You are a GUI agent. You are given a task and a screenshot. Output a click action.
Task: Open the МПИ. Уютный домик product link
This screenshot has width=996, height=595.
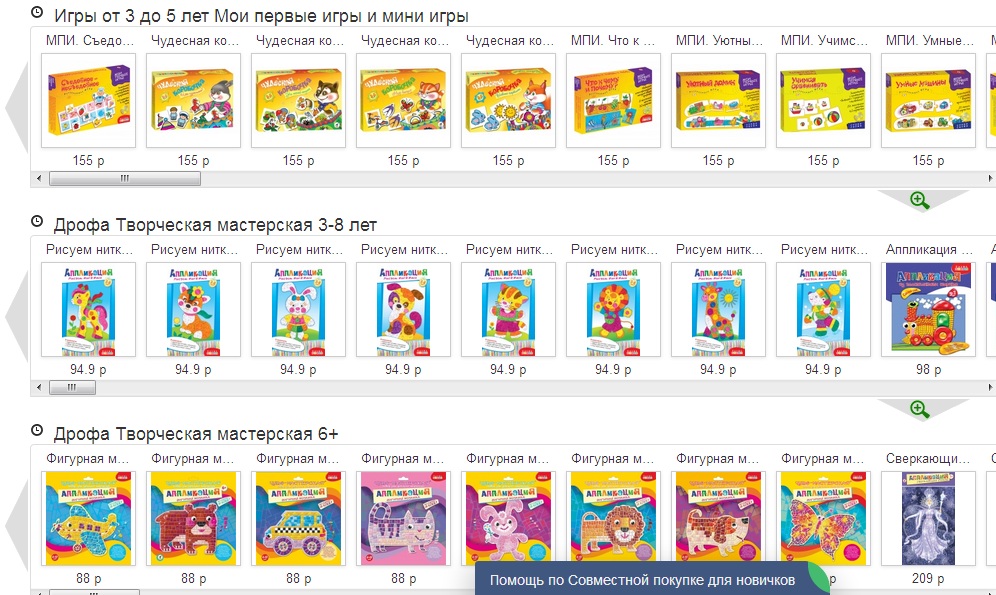coord(719,41)
